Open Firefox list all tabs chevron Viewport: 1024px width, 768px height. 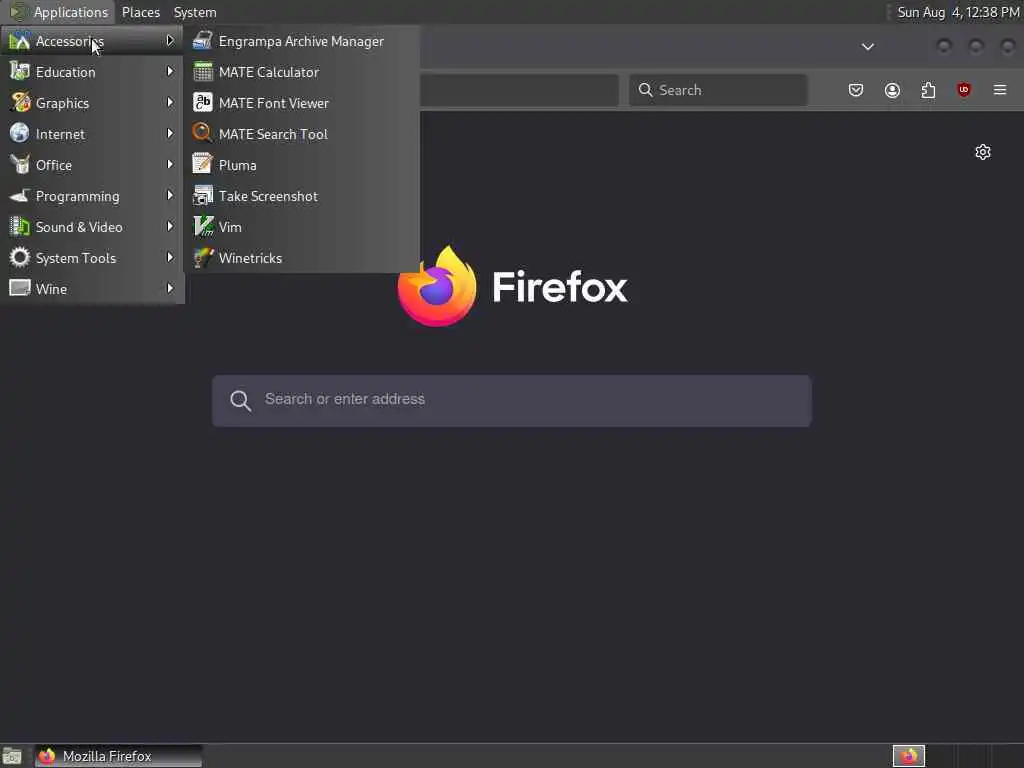868,46
